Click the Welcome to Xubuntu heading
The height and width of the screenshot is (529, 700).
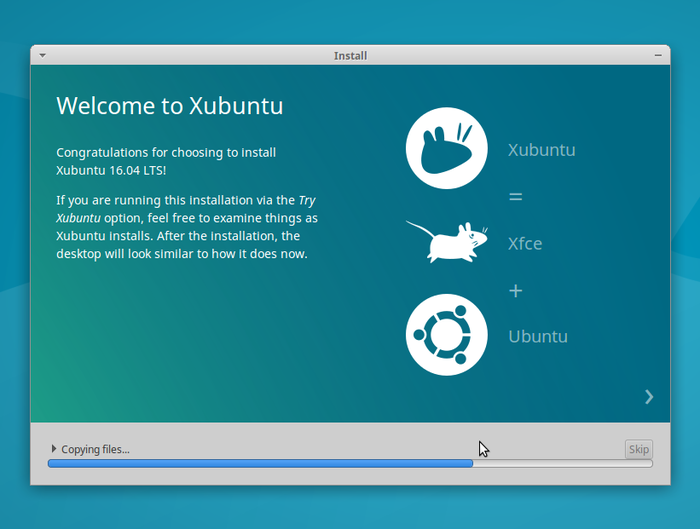(170, 106)
